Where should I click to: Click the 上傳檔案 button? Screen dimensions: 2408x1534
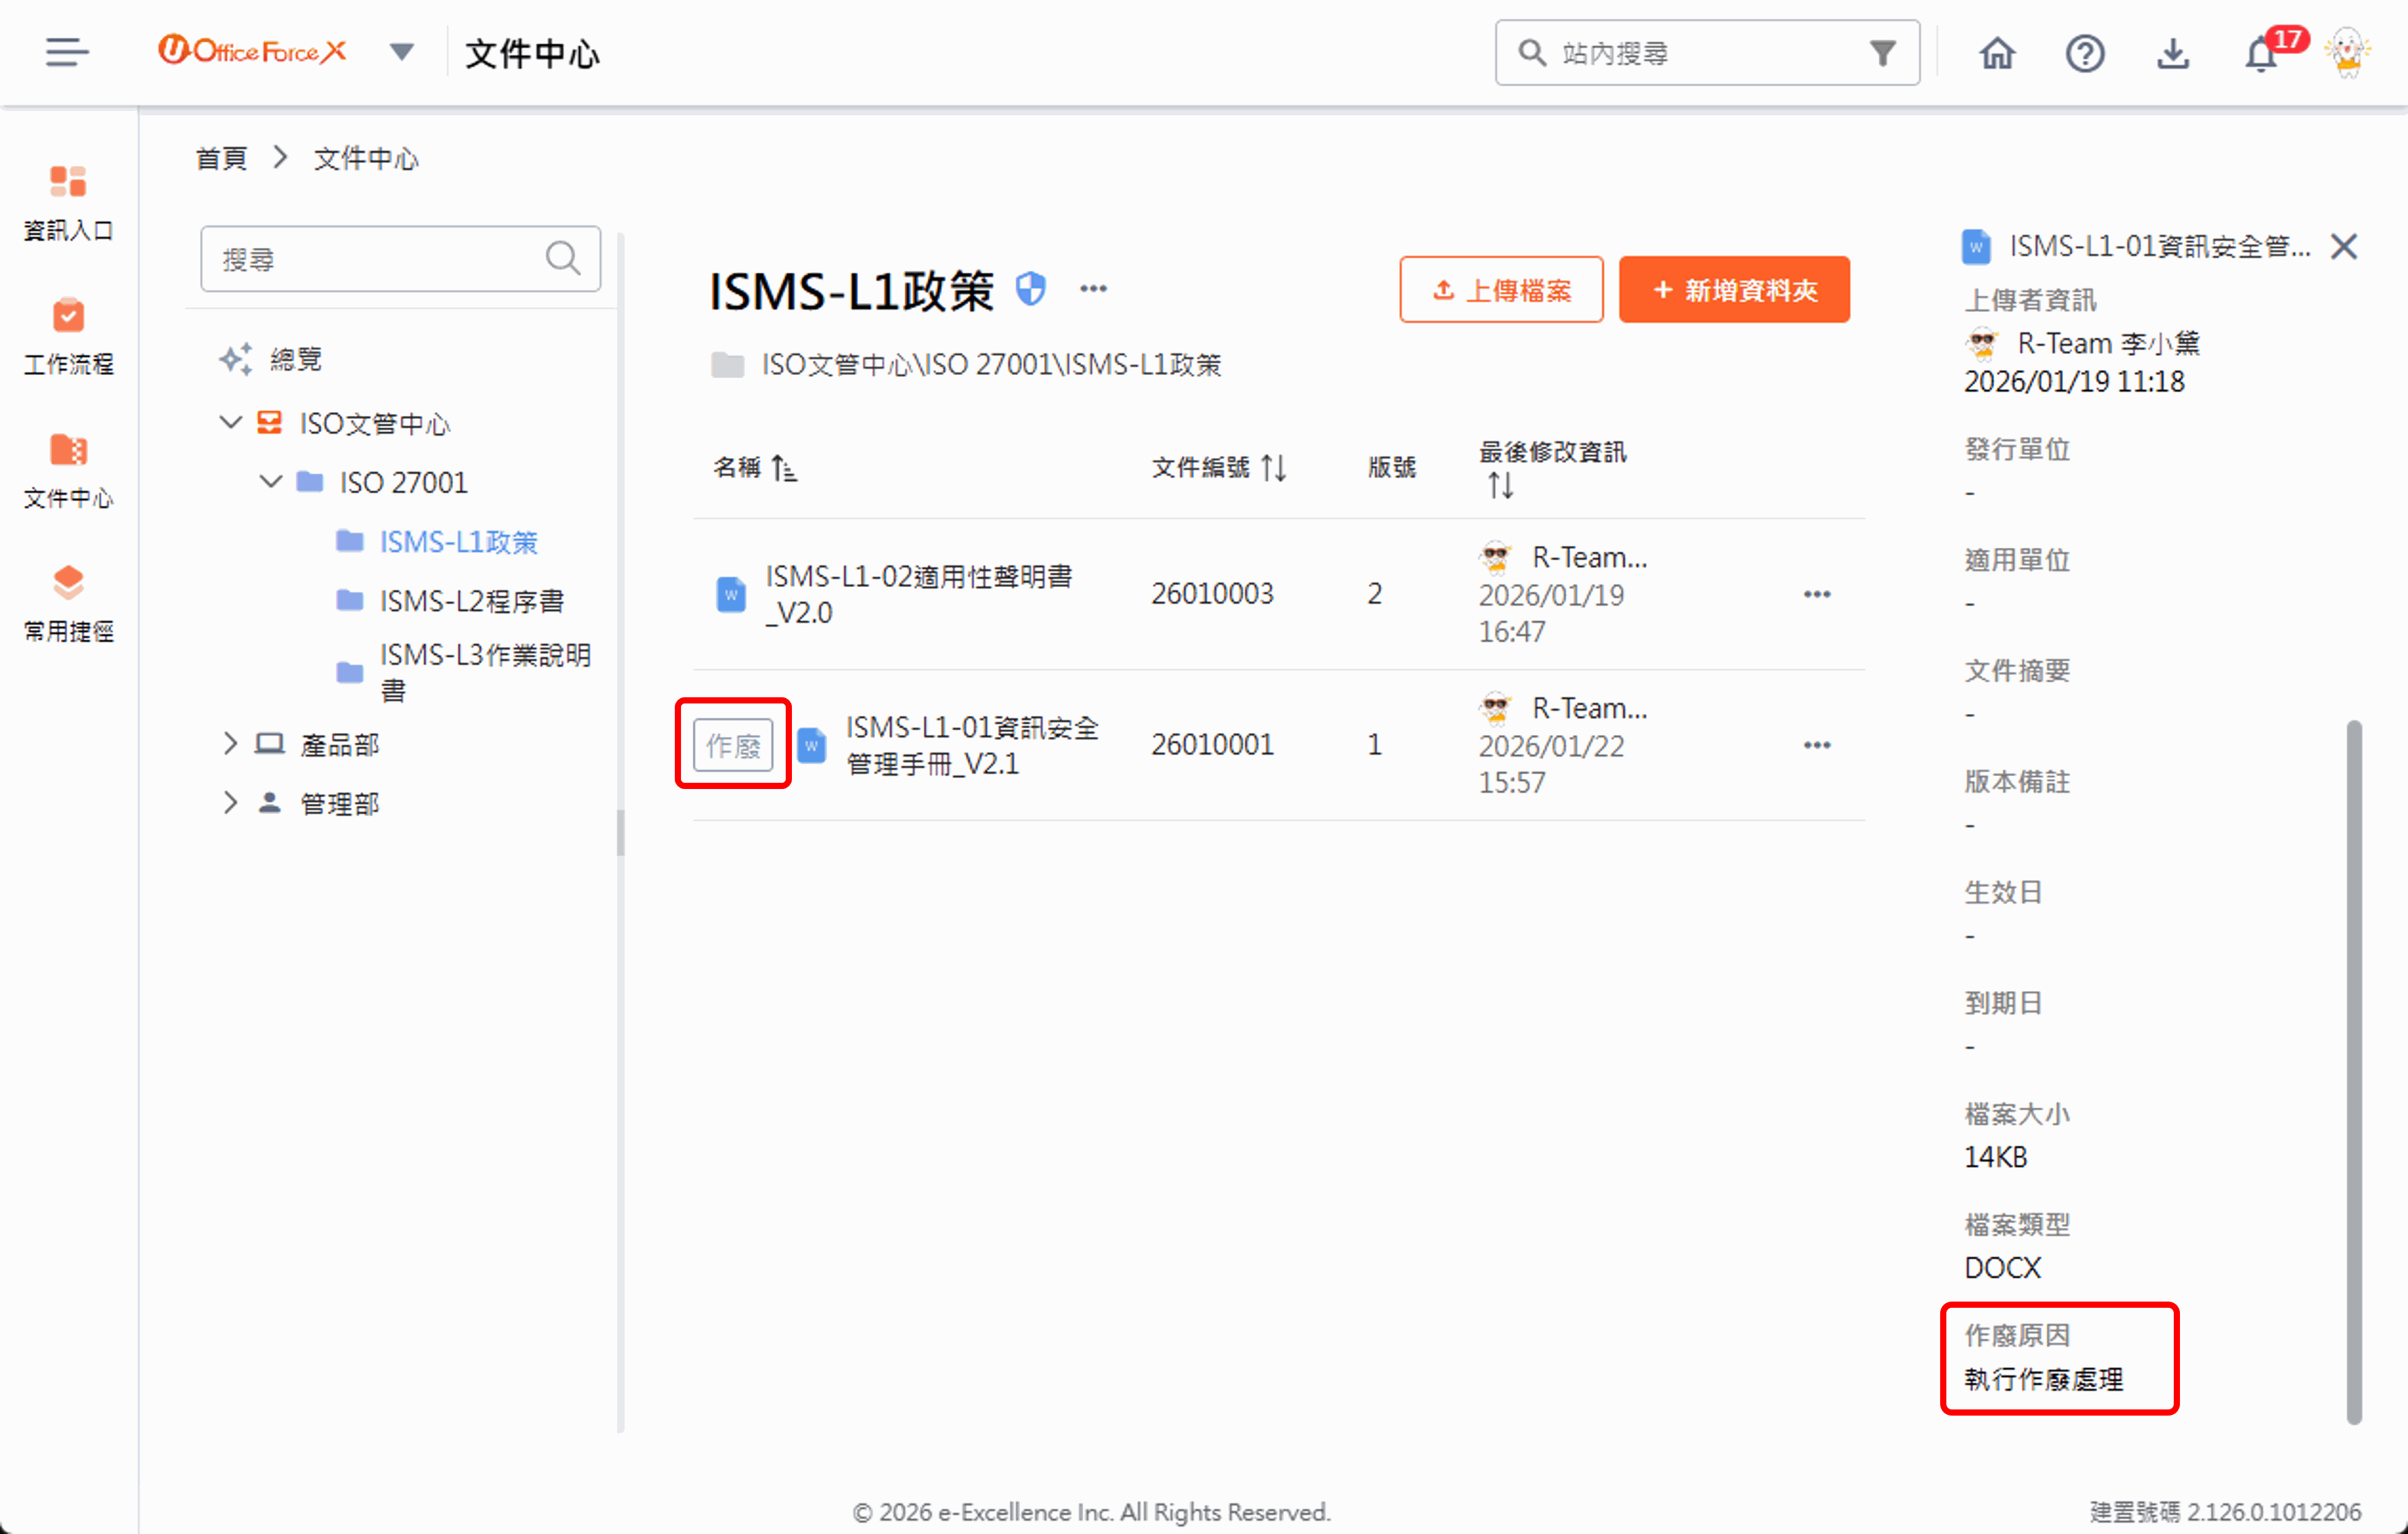(x=1500, y=290)
